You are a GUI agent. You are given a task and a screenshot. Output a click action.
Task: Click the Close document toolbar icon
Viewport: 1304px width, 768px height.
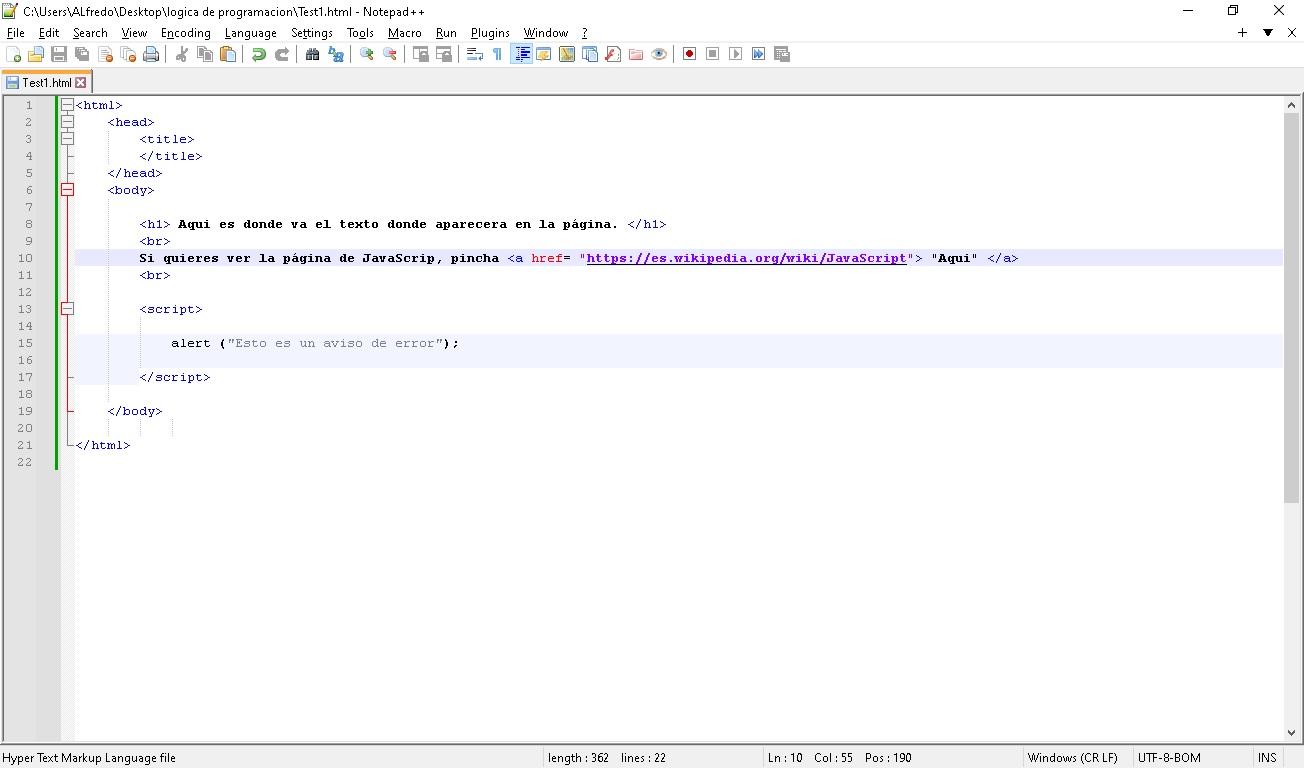[x=105, y=54]
